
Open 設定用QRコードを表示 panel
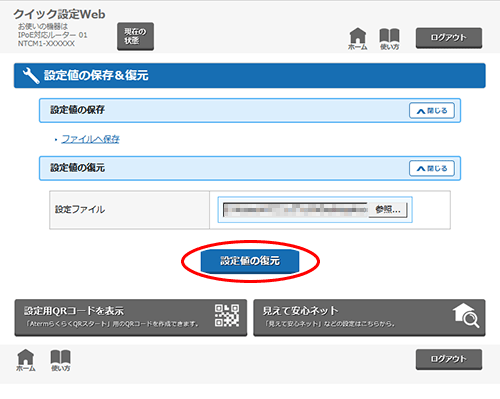[x=131, y=317]
